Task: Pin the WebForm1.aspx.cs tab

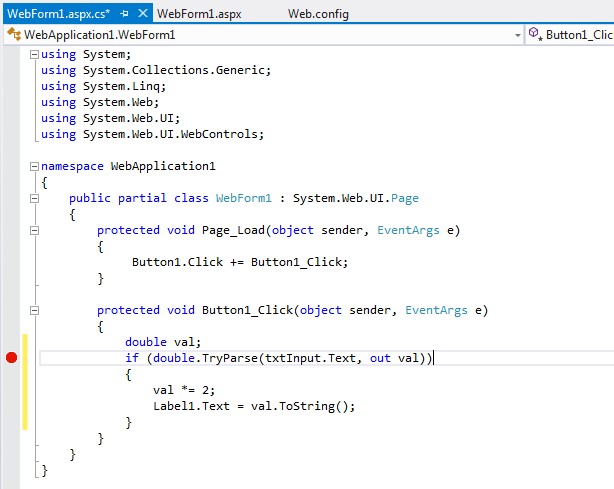Action: tap(125, 14)
